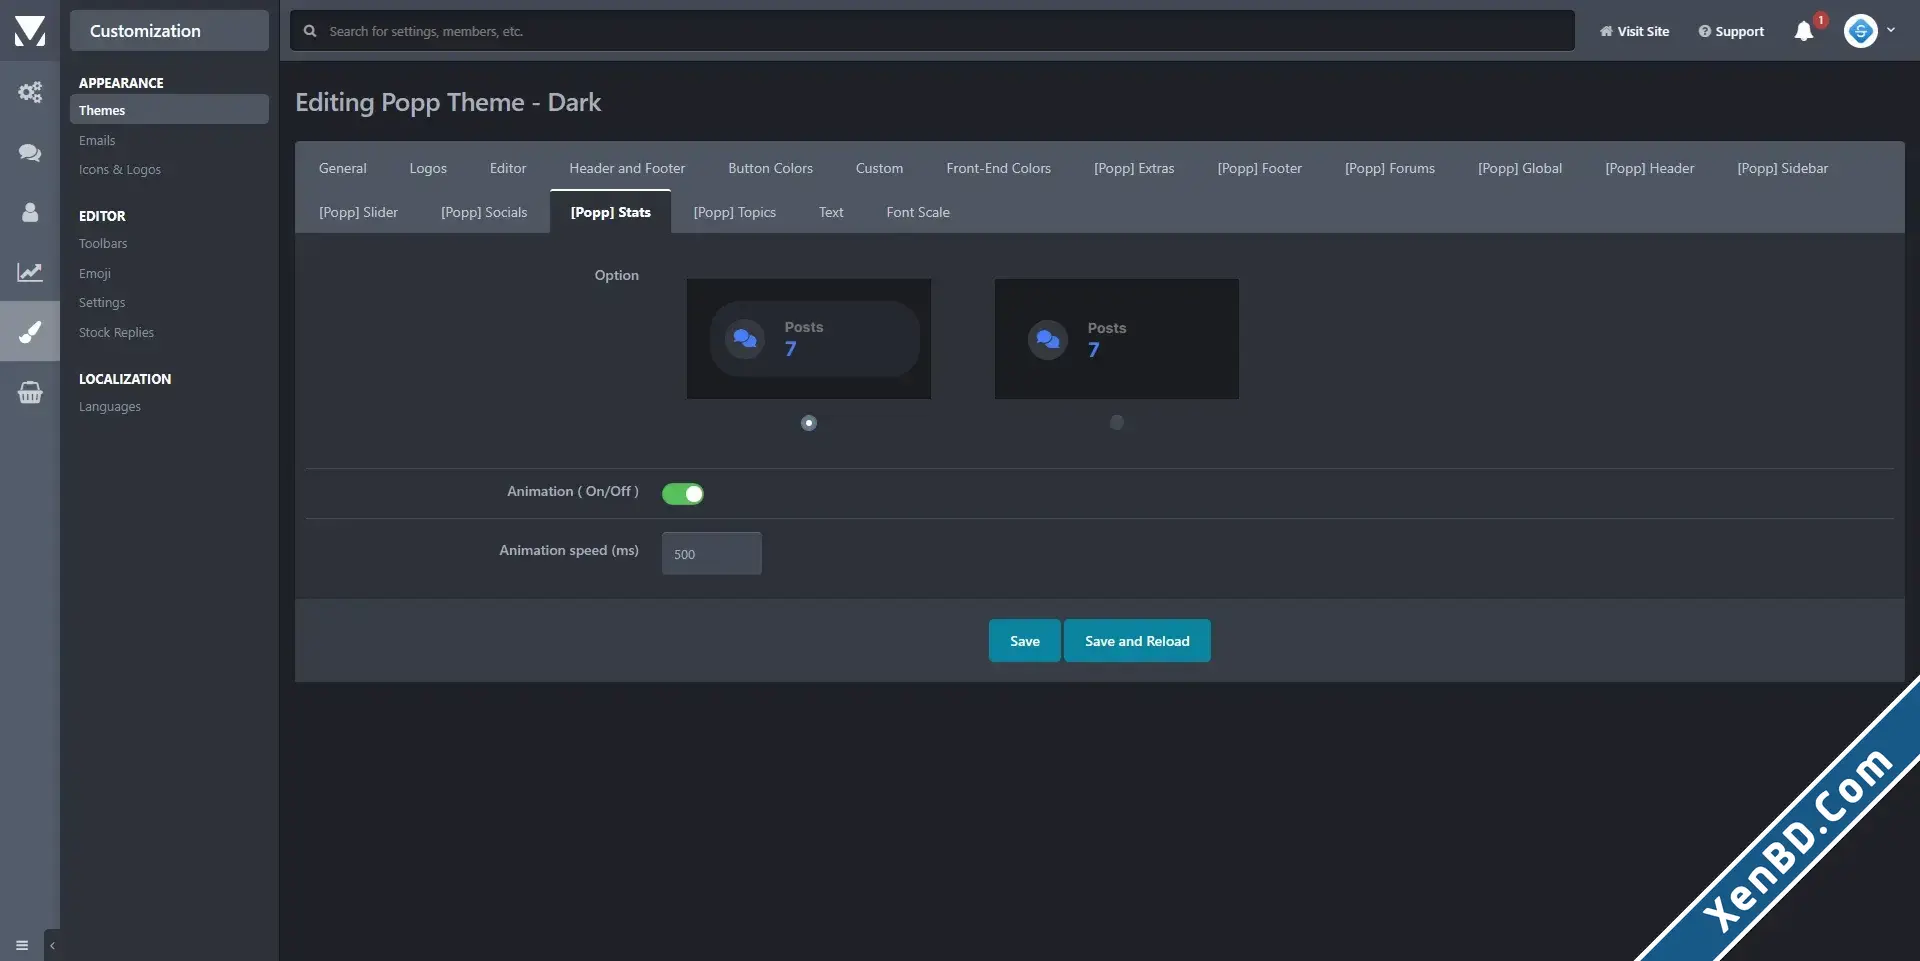Open notifications bell icon

click(1804, 31)
